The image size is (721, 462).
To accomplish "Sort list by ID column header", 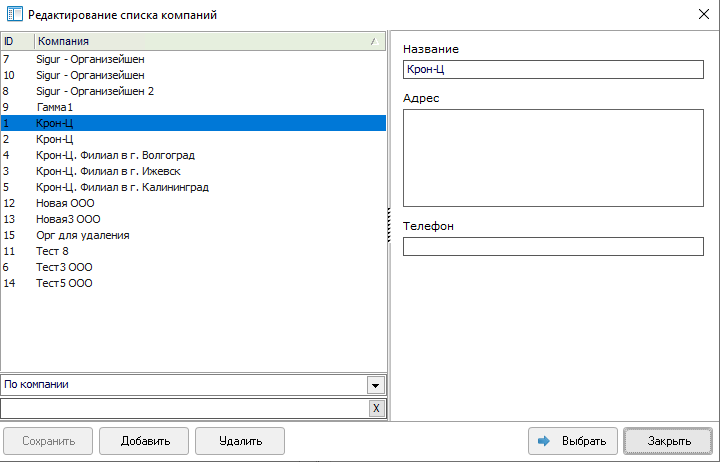I will (x=16, y=41).
